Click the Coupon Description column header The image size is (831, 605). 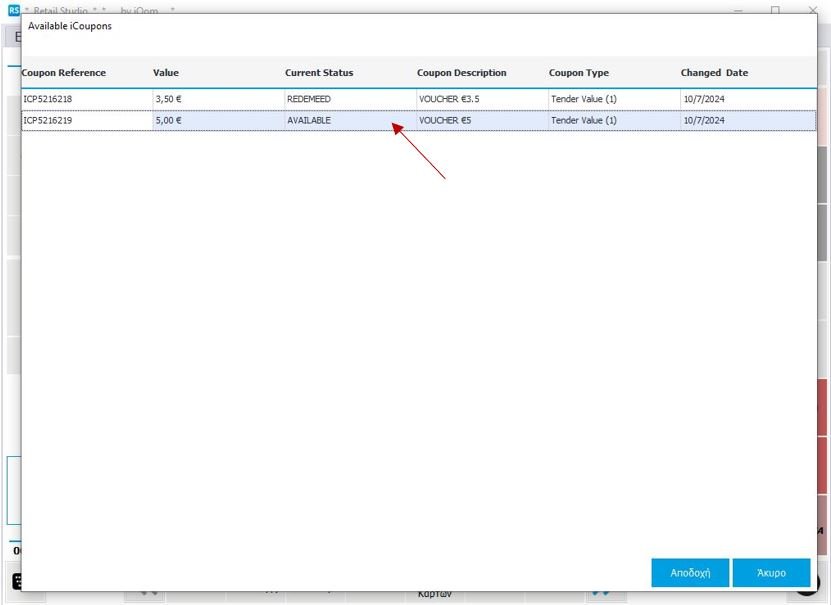[x=462, y=73]
